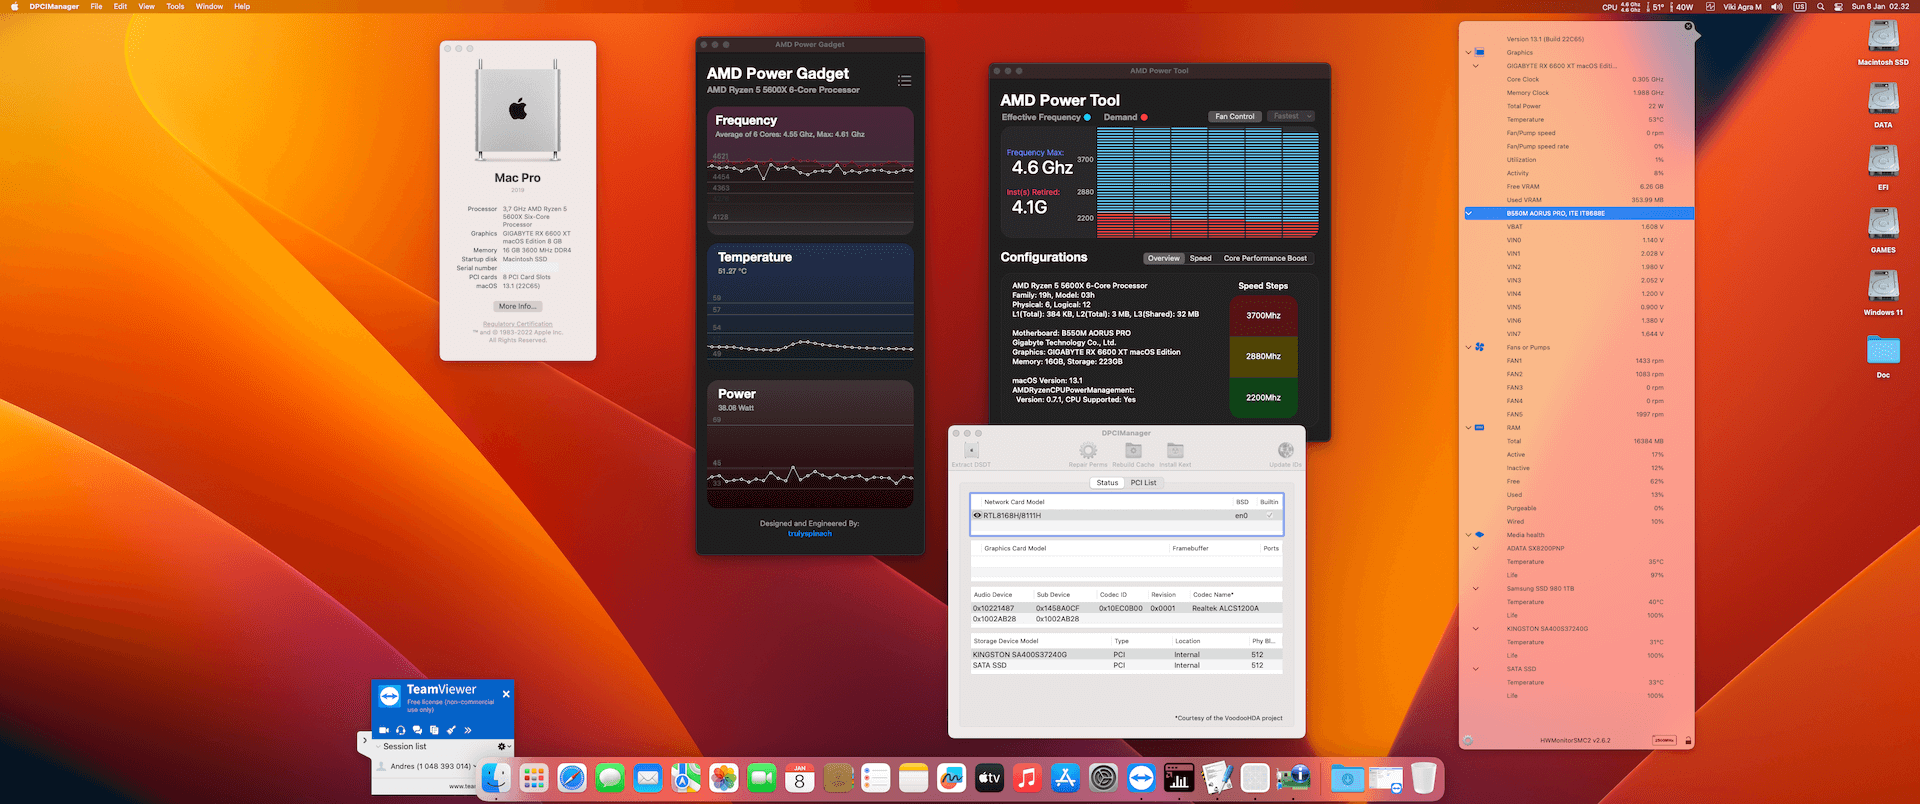
Task: Collapse RAM group in HWMonitorSMC2
Action: (x=1469, y=428)
